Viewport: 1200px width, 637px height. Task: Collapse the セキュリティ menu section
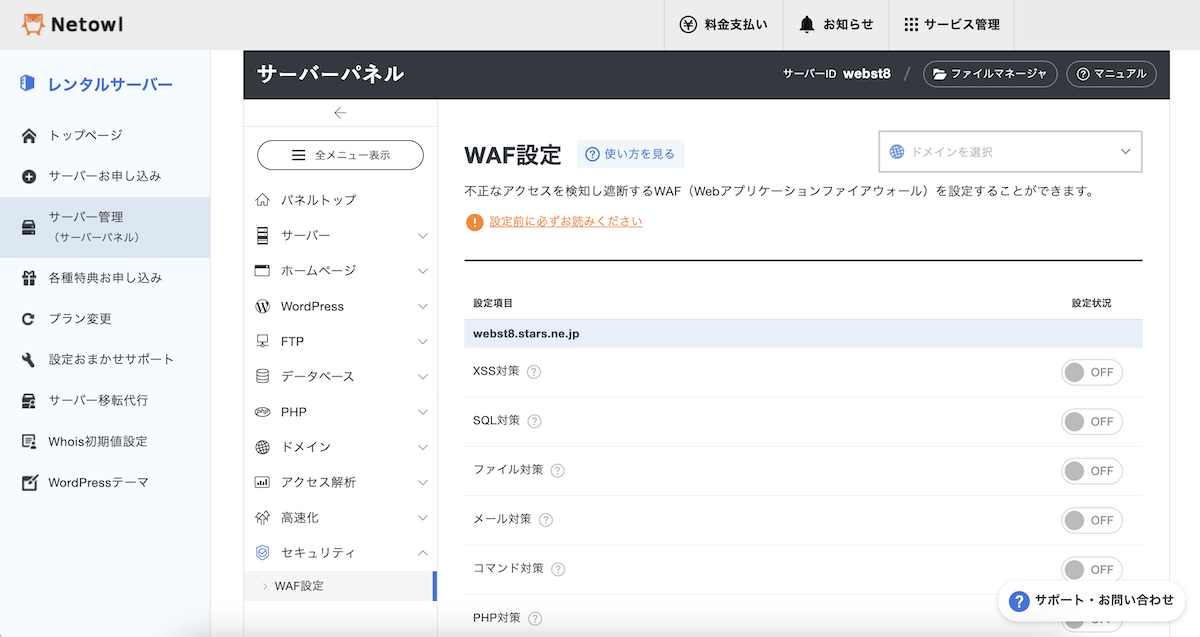coord(340,553)
